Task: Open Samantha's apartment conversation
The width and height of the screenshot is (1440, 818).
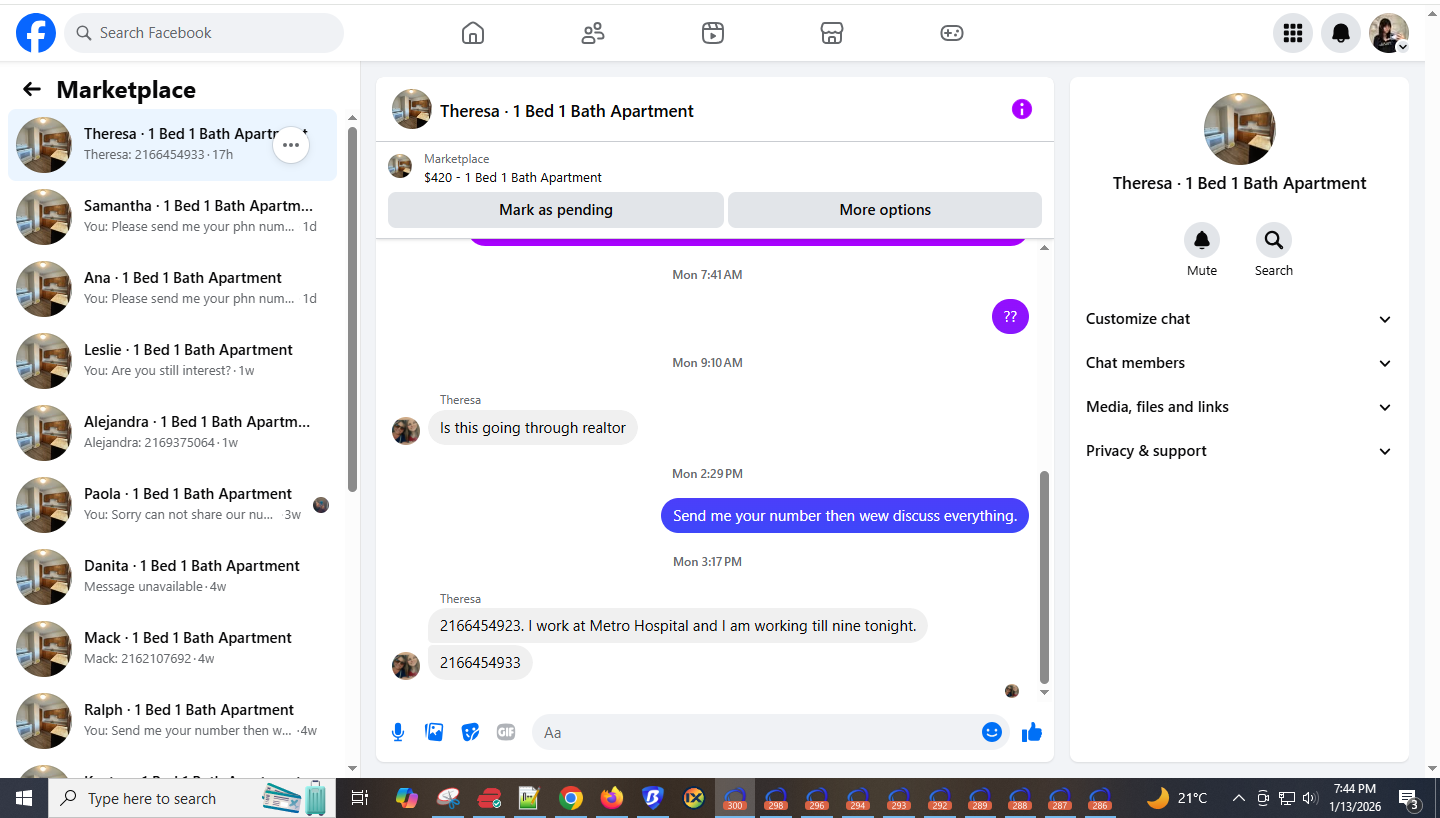Action: (172, 217)
